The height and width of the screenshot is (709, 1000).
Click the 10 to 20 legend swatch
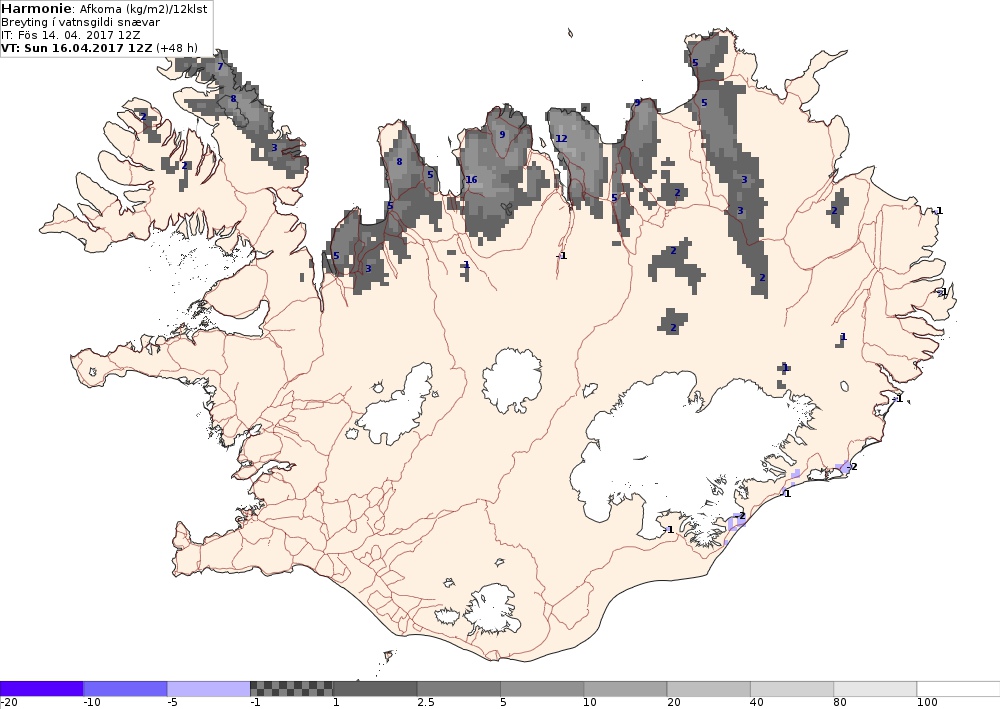click(x=625, y=689)
